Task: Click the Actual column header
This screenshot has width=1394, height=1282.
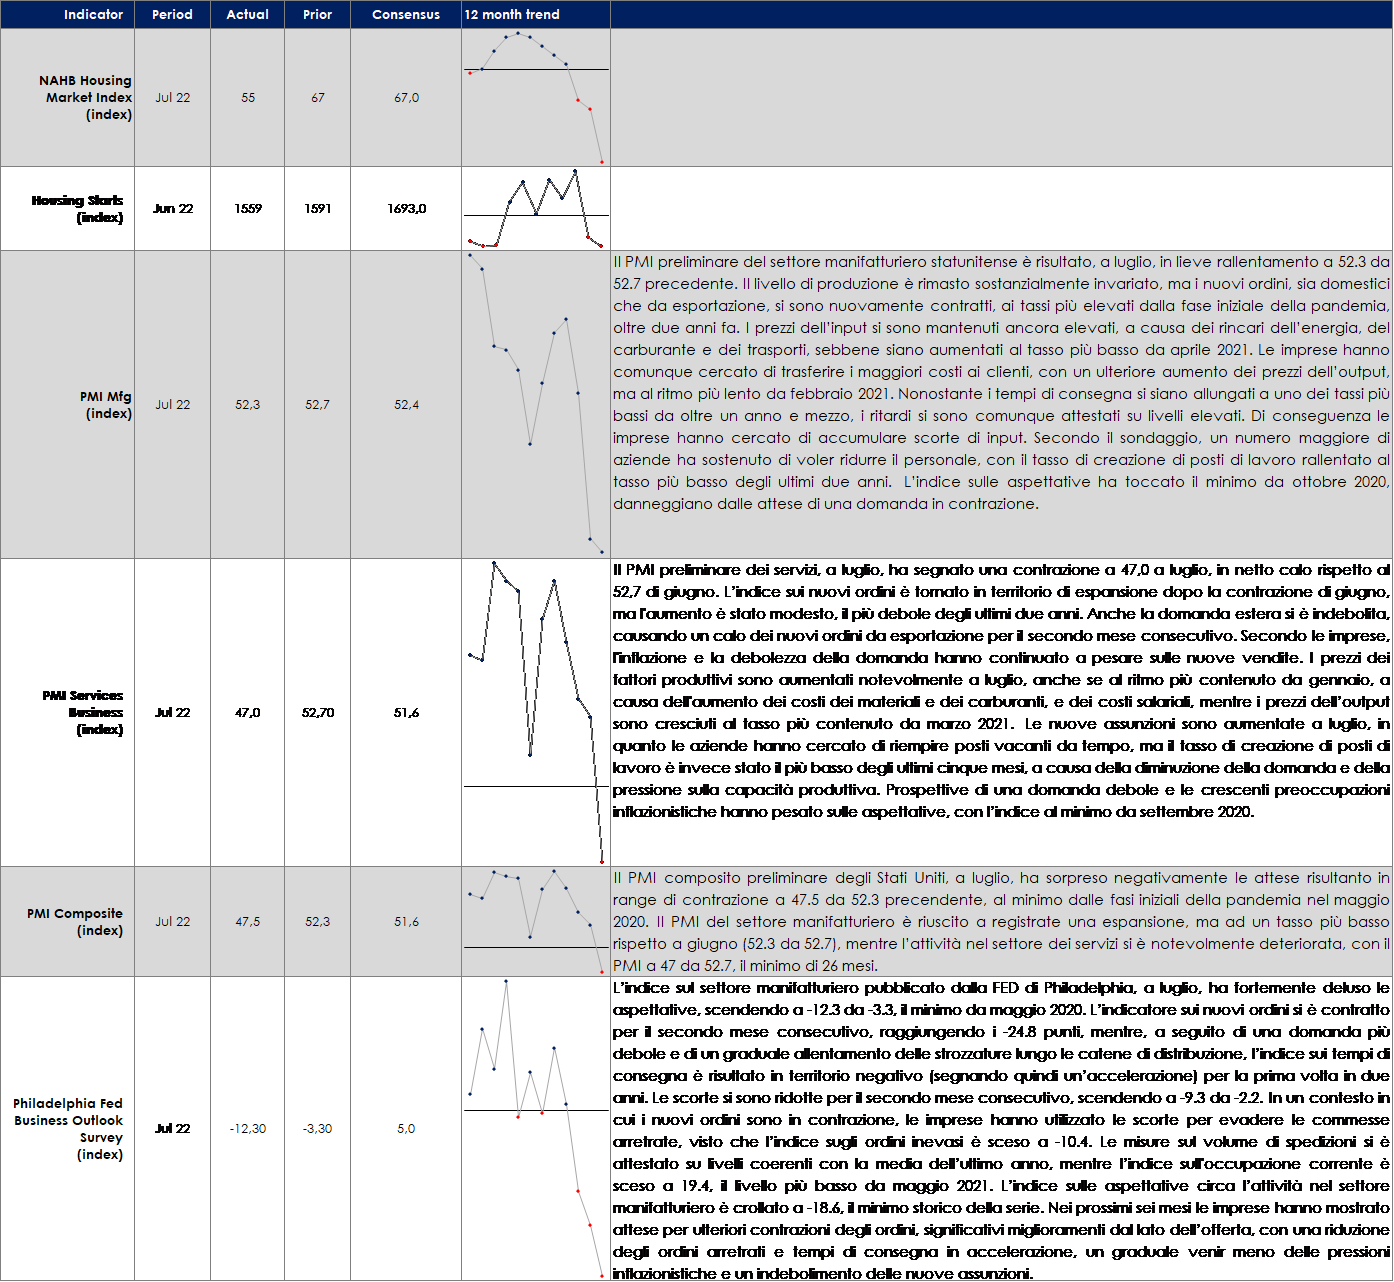Action: tap(247, 14)
